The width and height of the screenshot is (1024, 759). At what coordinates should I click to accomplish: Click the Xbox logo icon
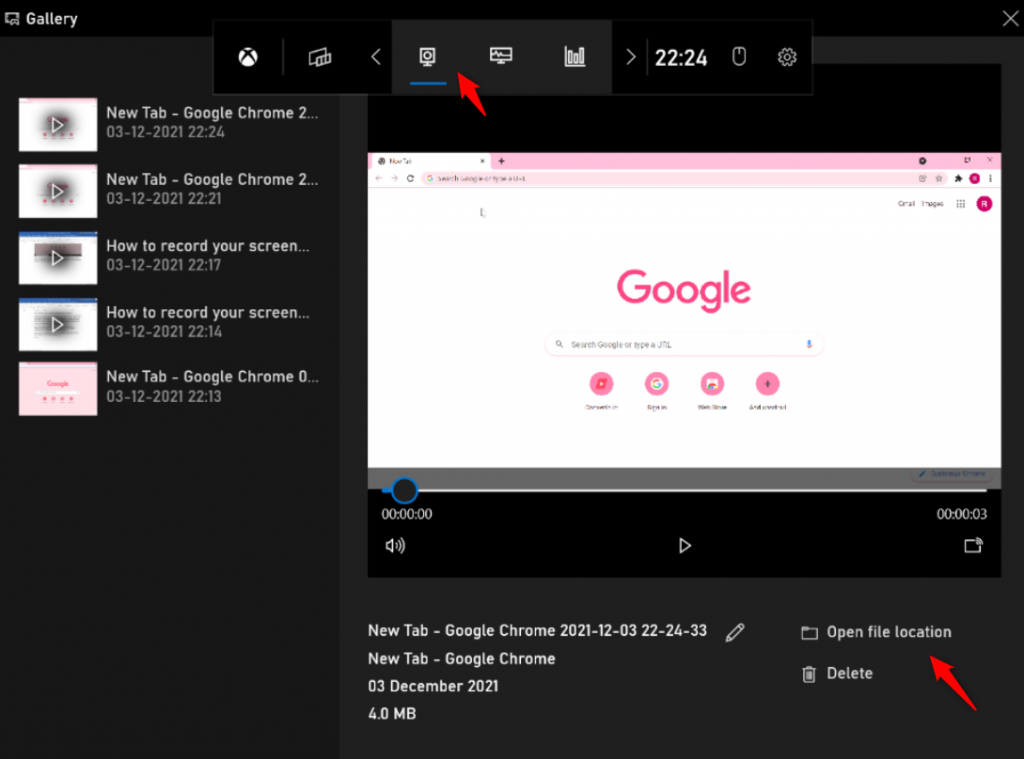click(x=248, y=57)
